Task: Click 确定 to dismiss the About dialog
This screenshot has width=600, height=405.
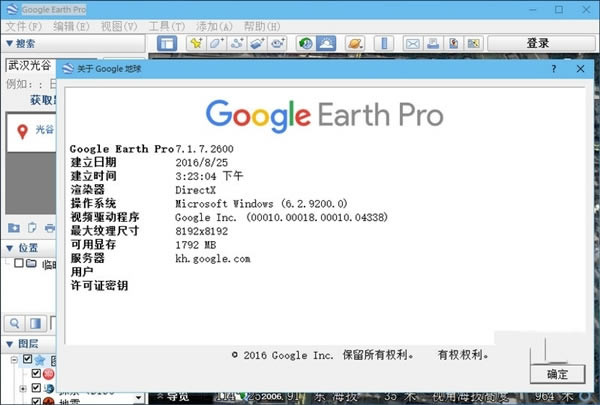Action: [557, 374]
